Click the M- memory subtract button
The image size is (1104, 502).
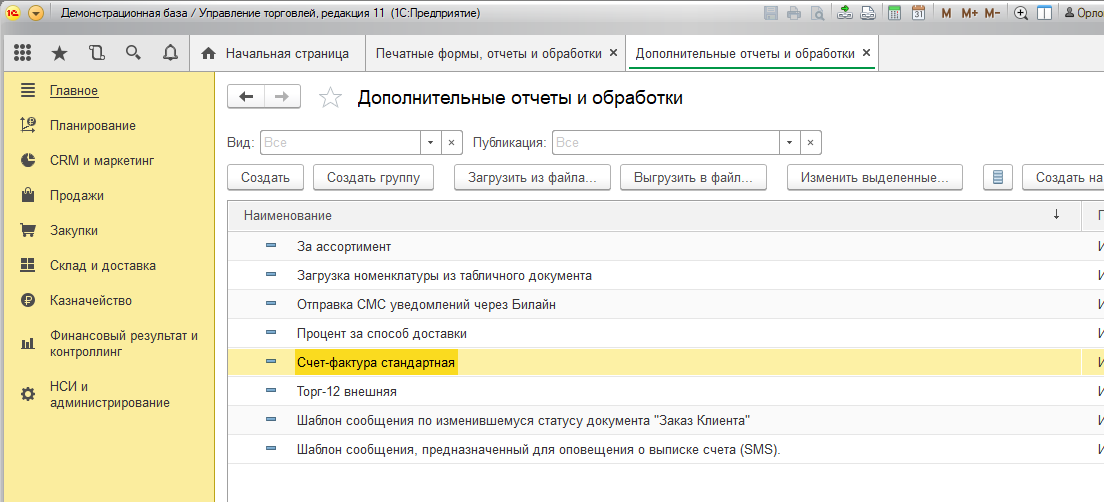993,13
